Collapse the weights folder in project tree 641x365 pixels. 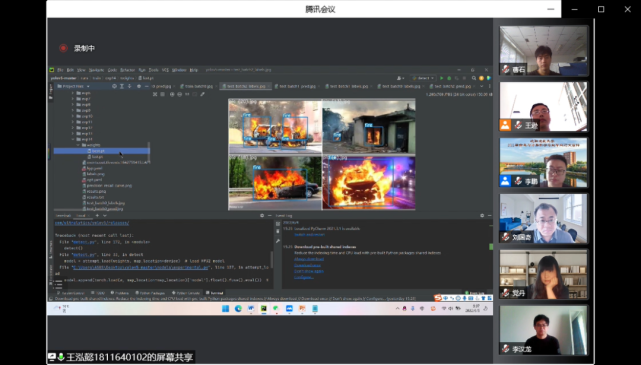tap(78, 145)
